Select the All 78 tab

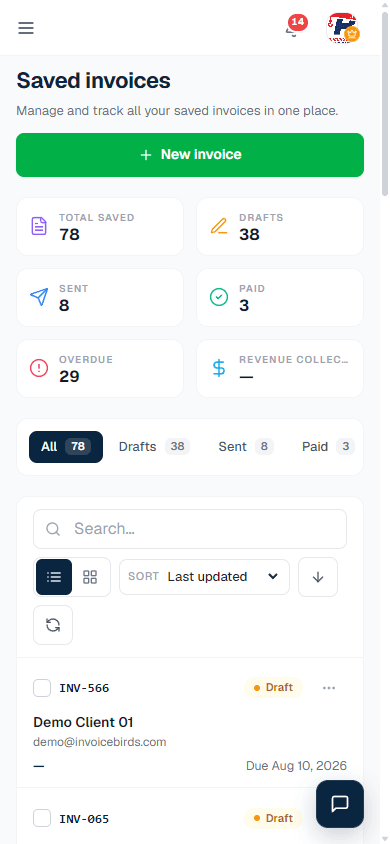[66, 447]
